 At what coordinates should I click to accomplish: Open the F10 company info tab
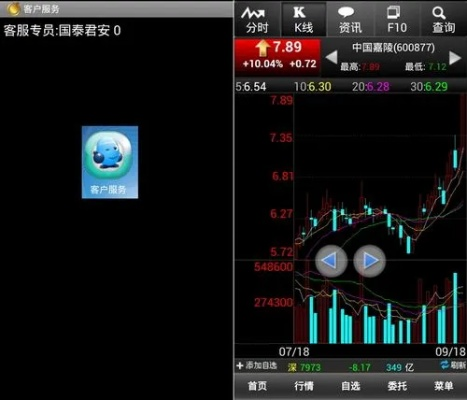click(x=397, y=20)
